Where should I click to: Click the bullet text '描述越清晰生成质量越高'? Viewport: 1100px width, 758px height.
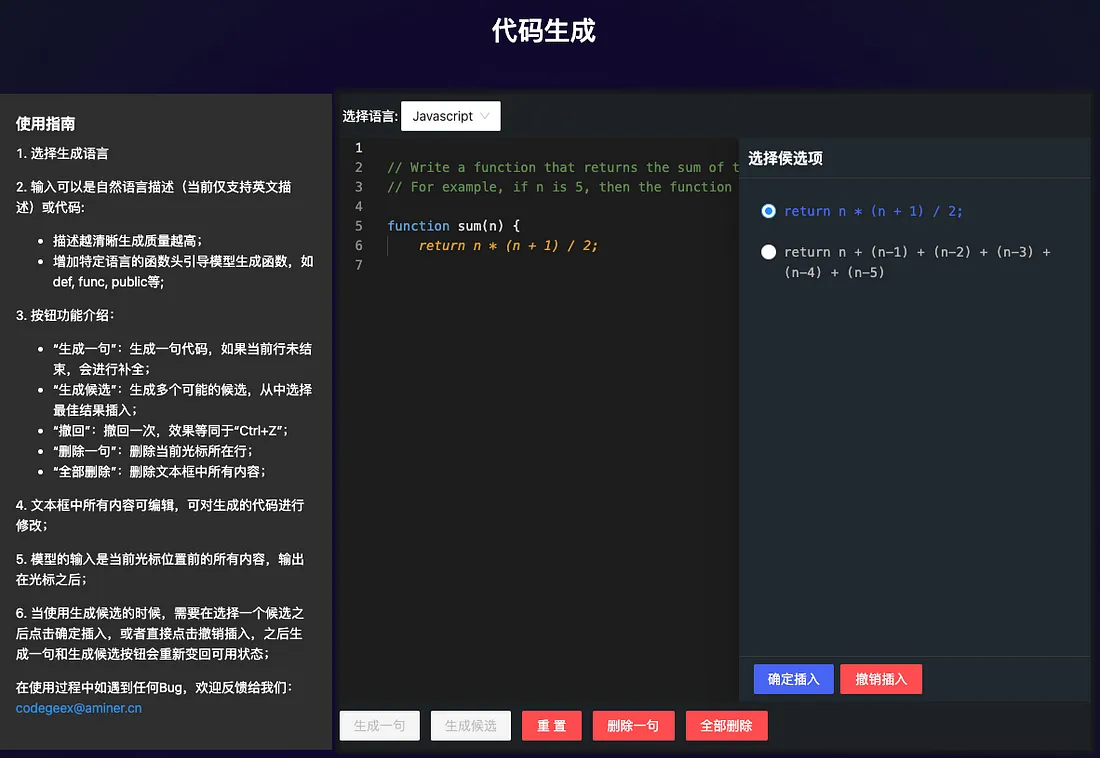click(x=128, y=241)
